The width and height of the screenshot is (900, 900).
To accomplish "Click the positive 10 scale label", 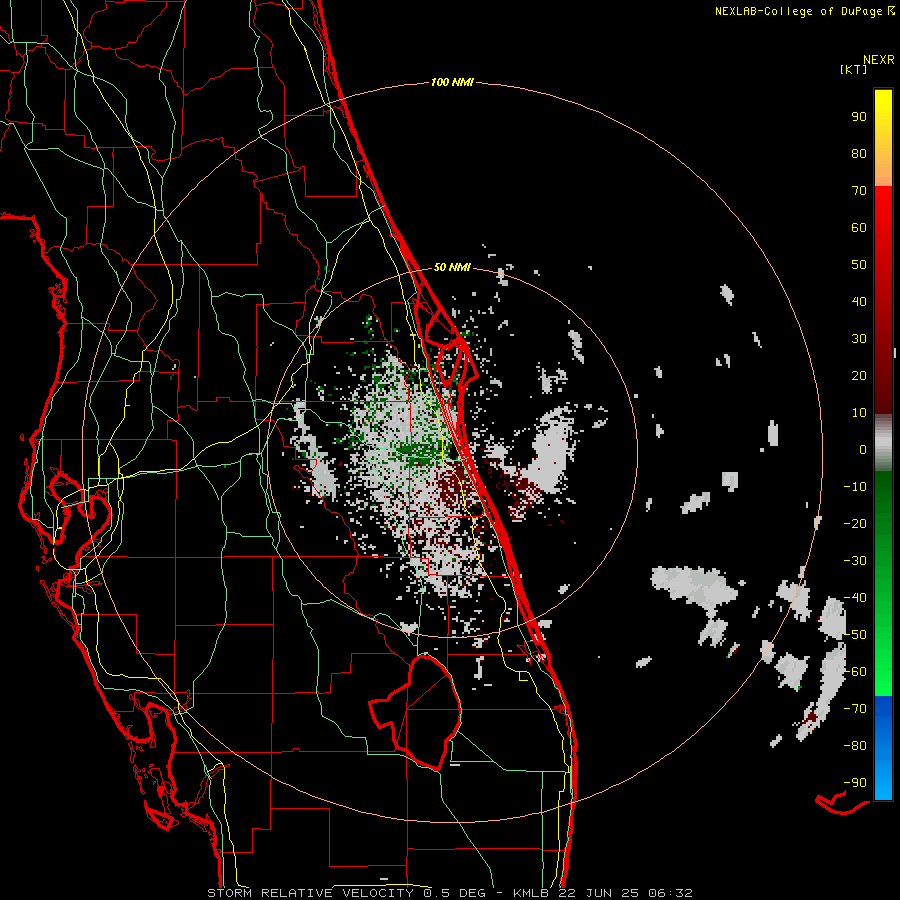I will pyautogui.click(x=859, y=413).
